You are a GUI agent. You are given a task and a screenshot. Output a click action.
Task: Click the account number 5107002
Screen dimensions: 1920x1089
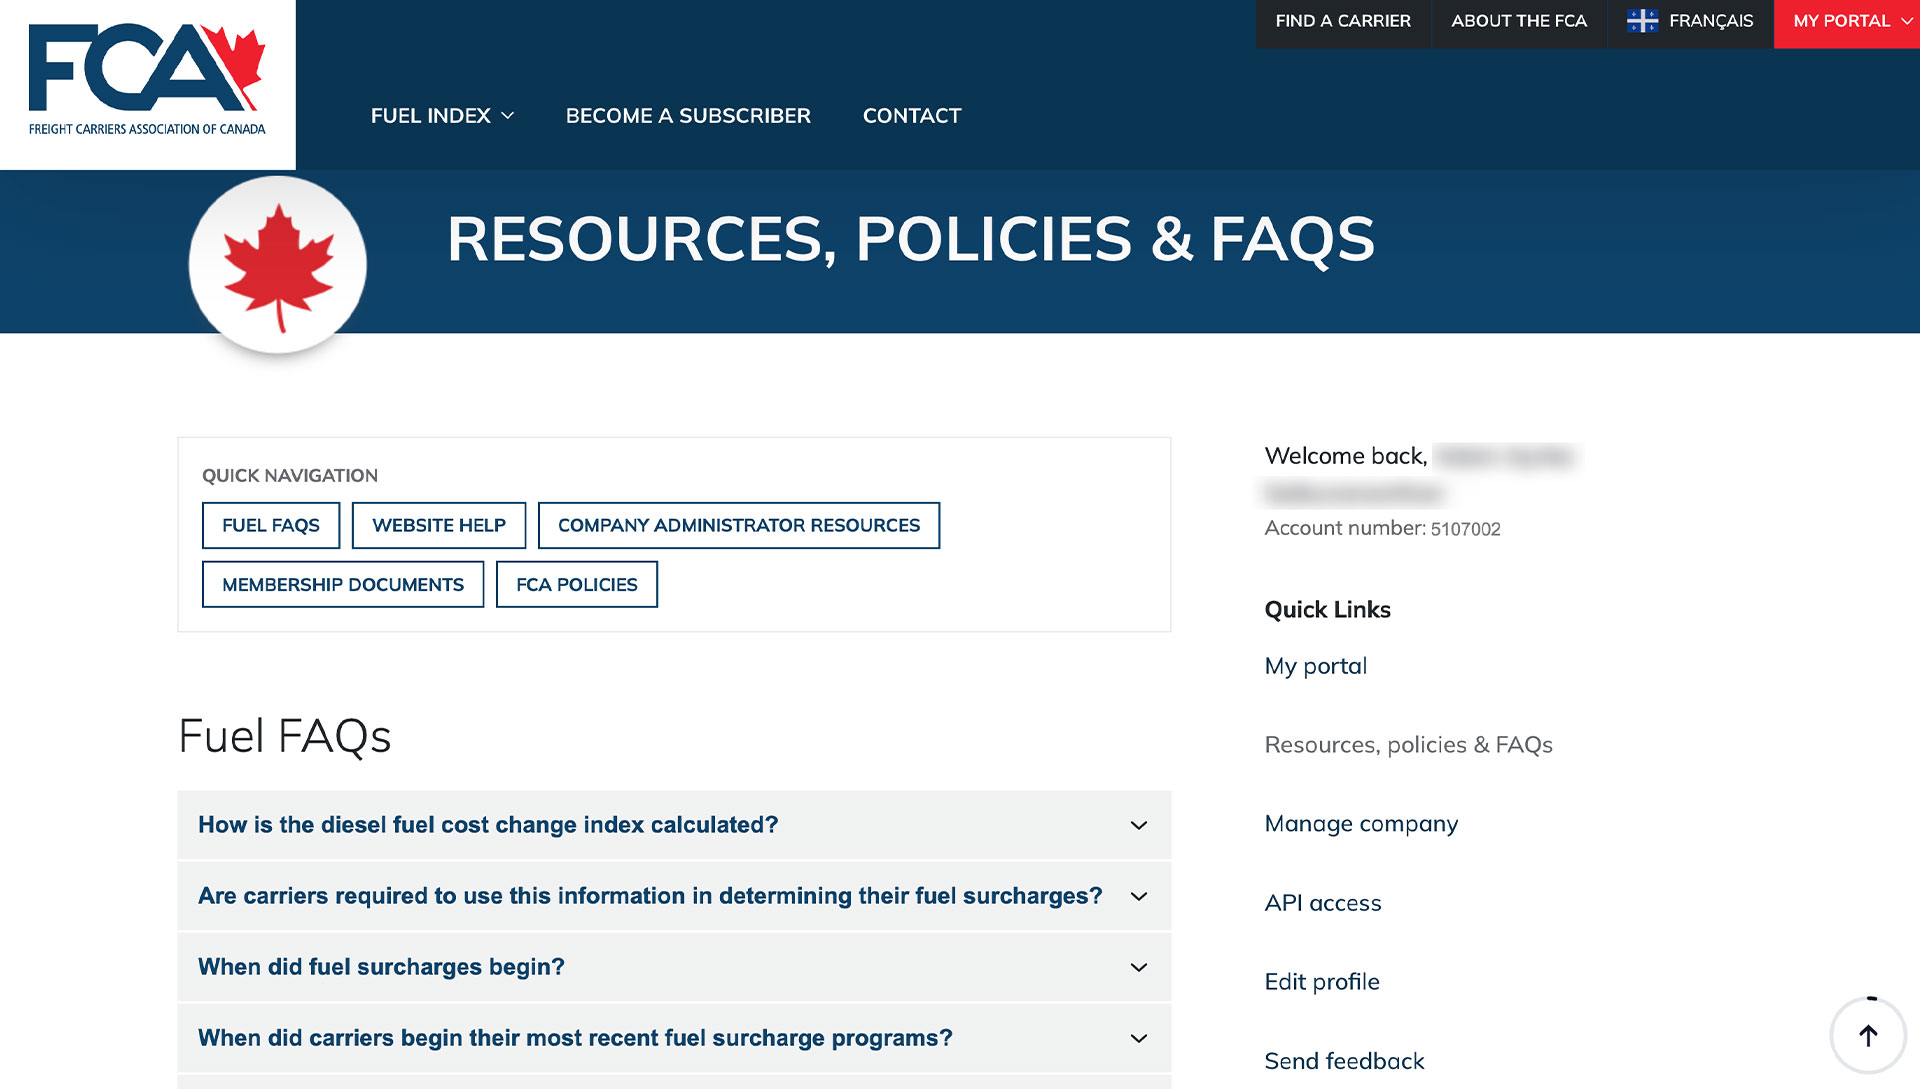pyautogui.click(x=1465, y=529)
